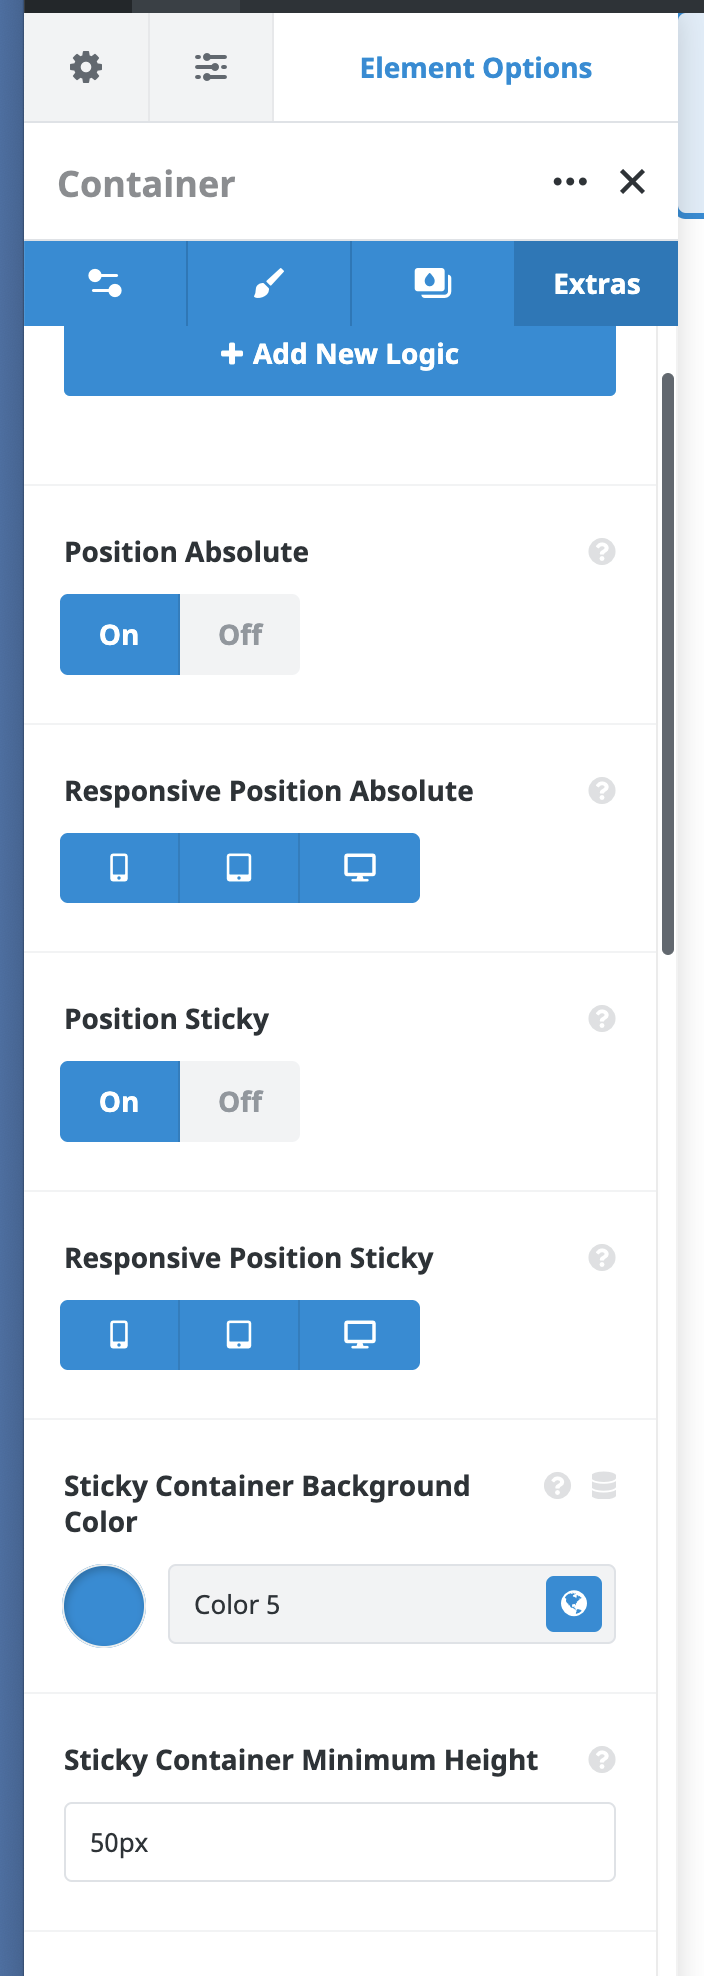Select the Extras tab
The height and width of the screenshot is (1976, 704).
tap(596, 284)
